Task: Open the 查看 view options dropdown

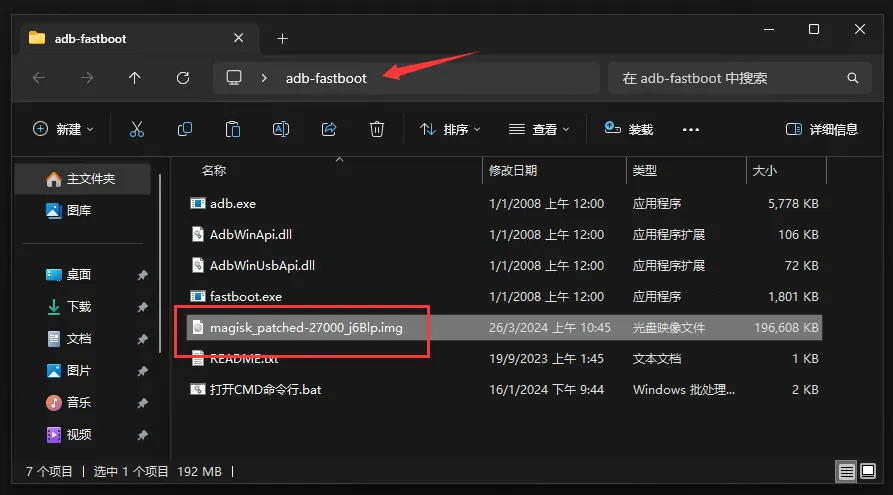Action: (538, 129)
